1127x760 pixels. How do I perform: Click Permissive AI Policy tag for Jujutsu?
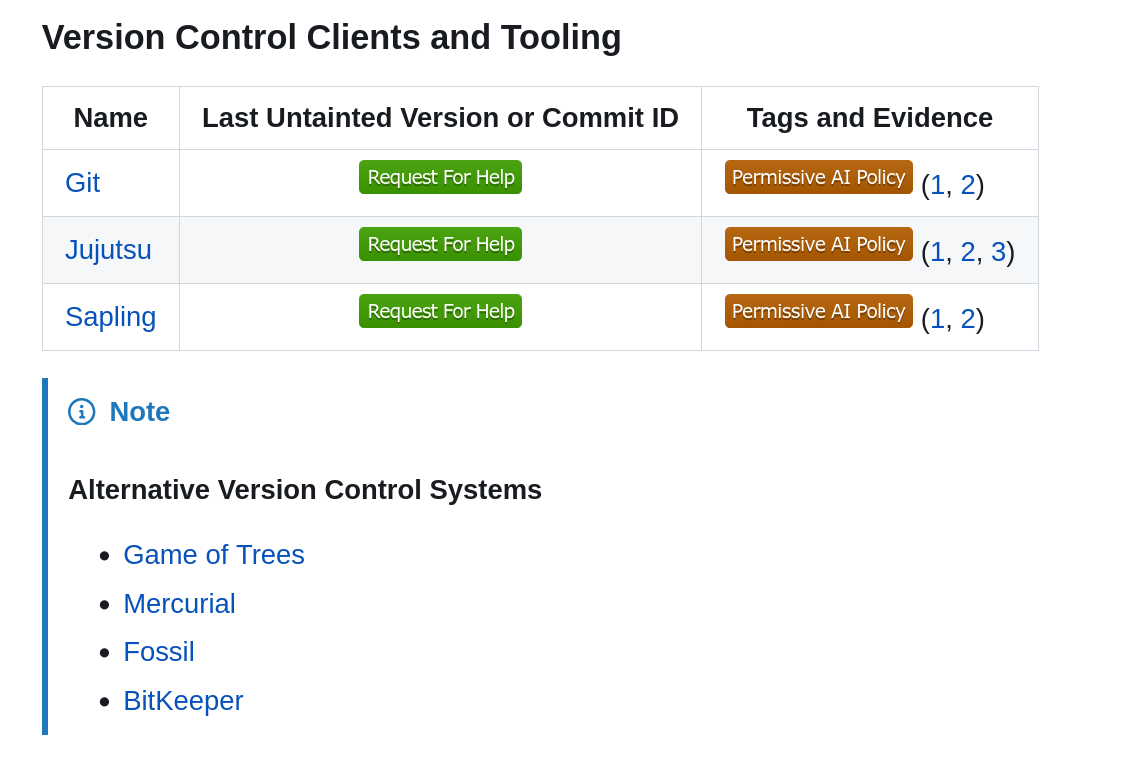pyautogui.click(x=819, y=244)
